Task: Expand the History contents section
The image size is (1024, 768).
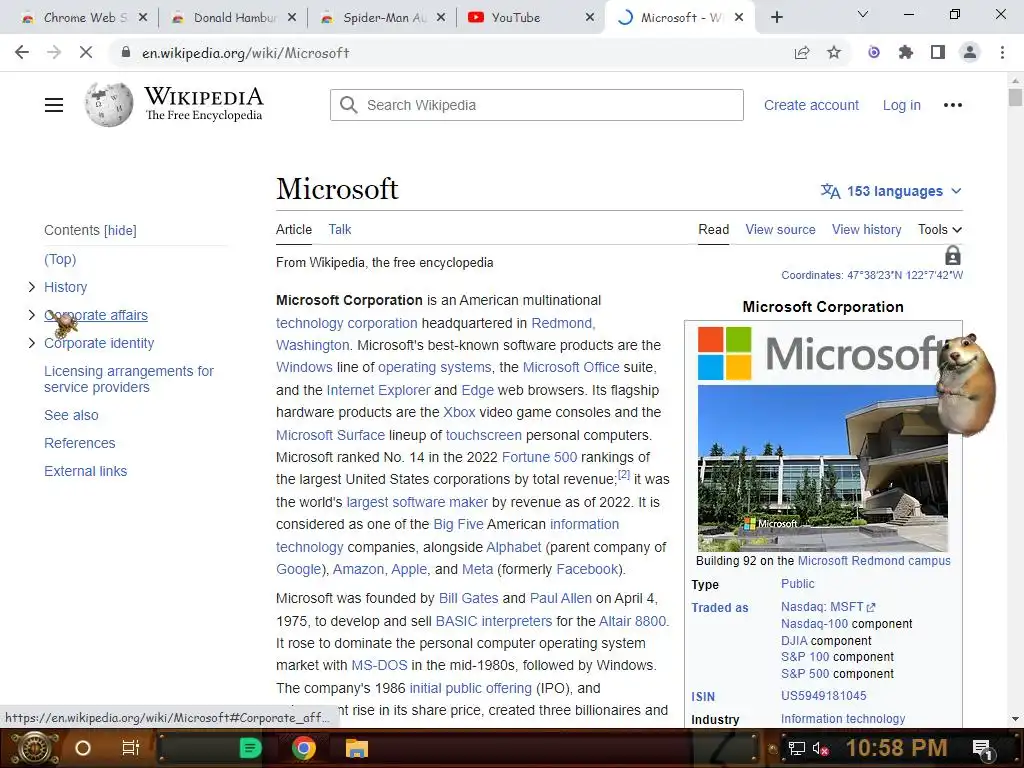Action: click(31, 287)
